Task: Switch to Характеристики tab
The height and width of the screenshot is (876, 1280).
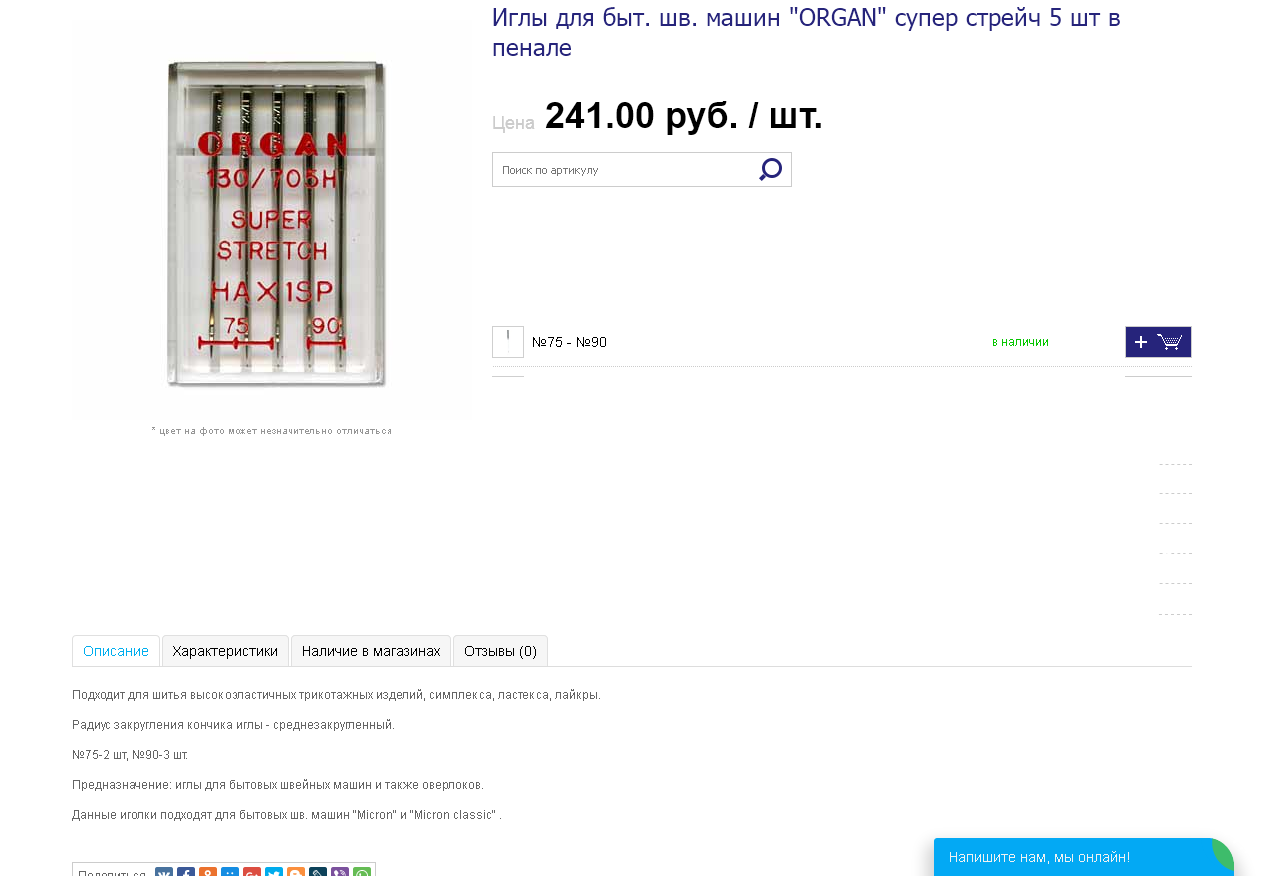Action: 225,651
